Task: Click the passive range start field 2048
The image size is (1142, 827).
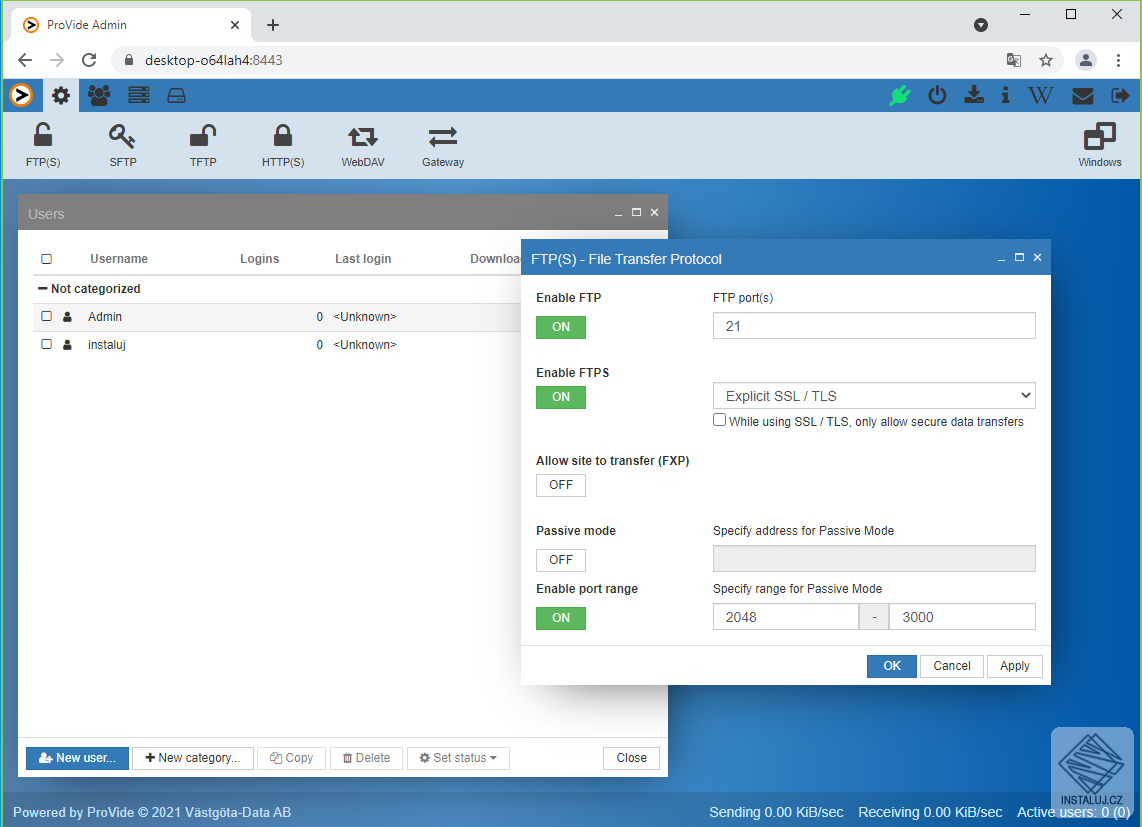Action: 786,616
